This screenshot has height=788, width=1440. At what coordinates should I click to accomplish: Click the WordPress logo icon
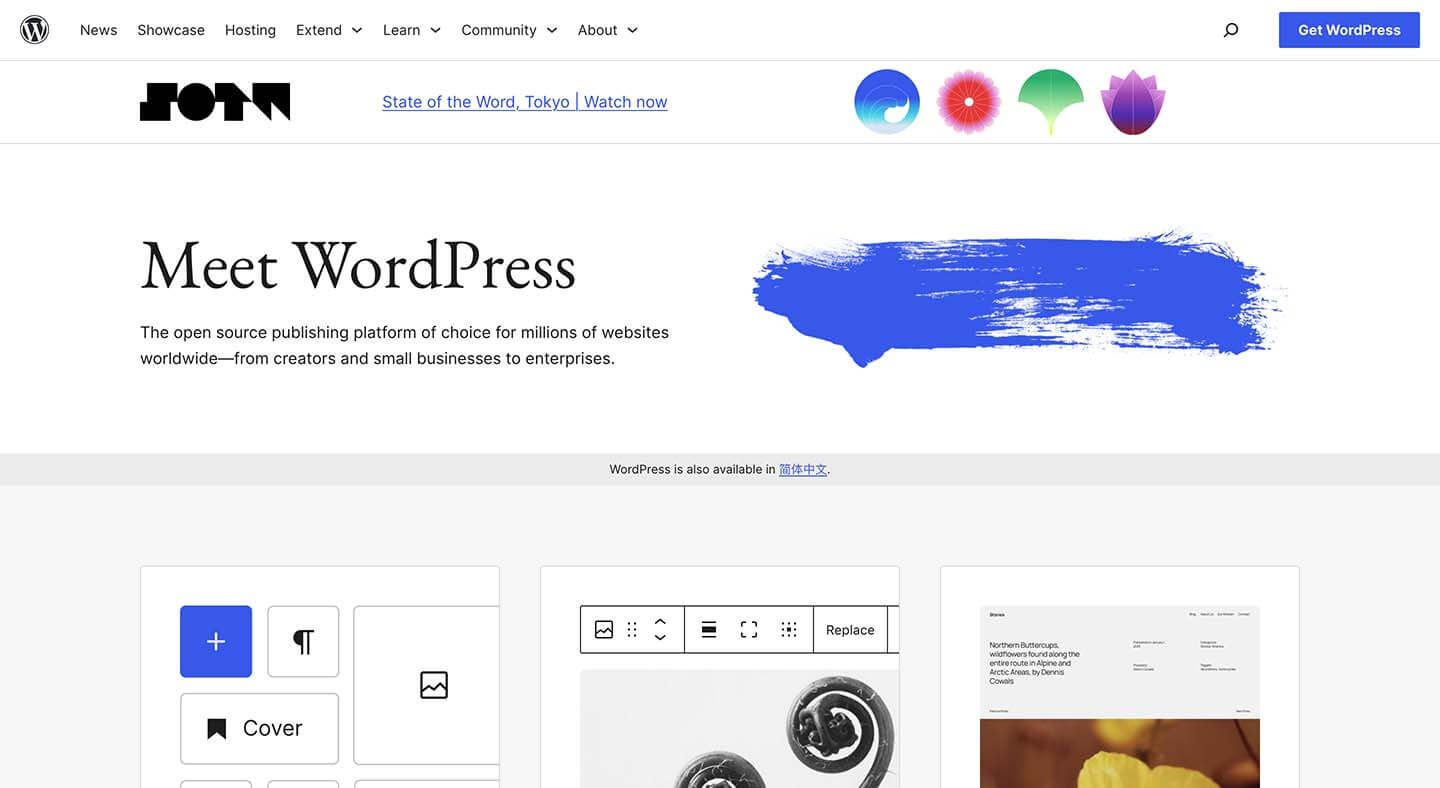point(35,30)
